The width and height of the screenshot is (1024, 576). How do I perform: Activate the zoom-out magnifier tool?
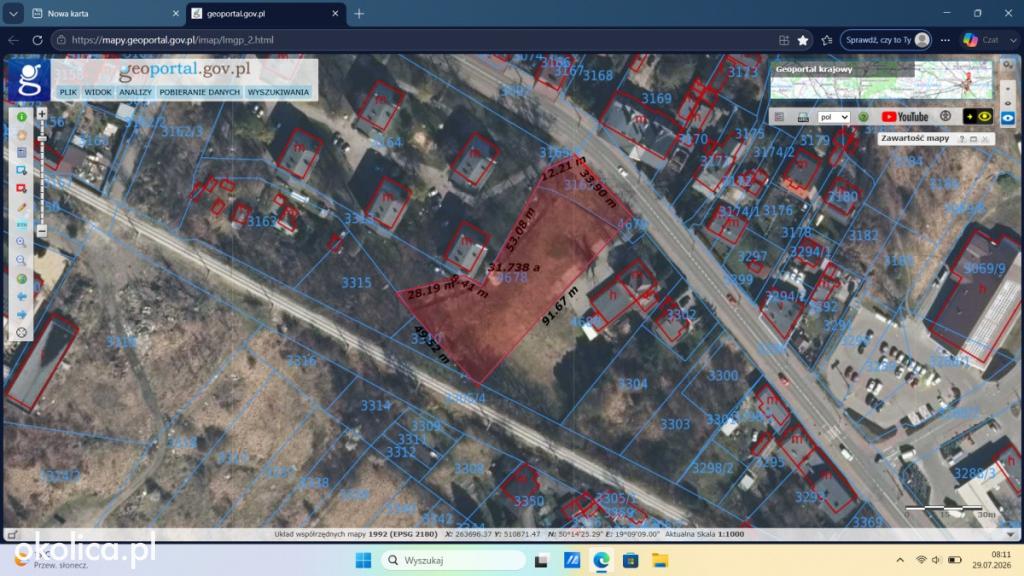click(x=22, y=261)
